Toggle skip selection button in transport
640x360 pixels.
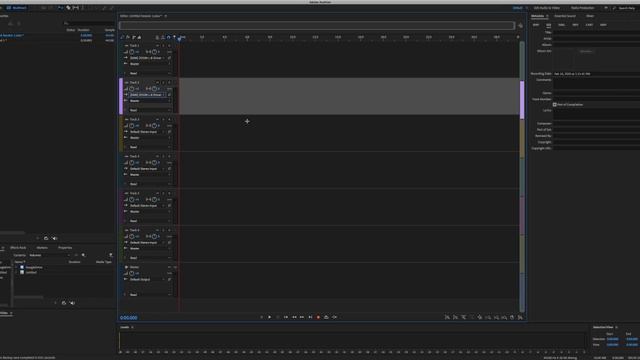[335, 317]
